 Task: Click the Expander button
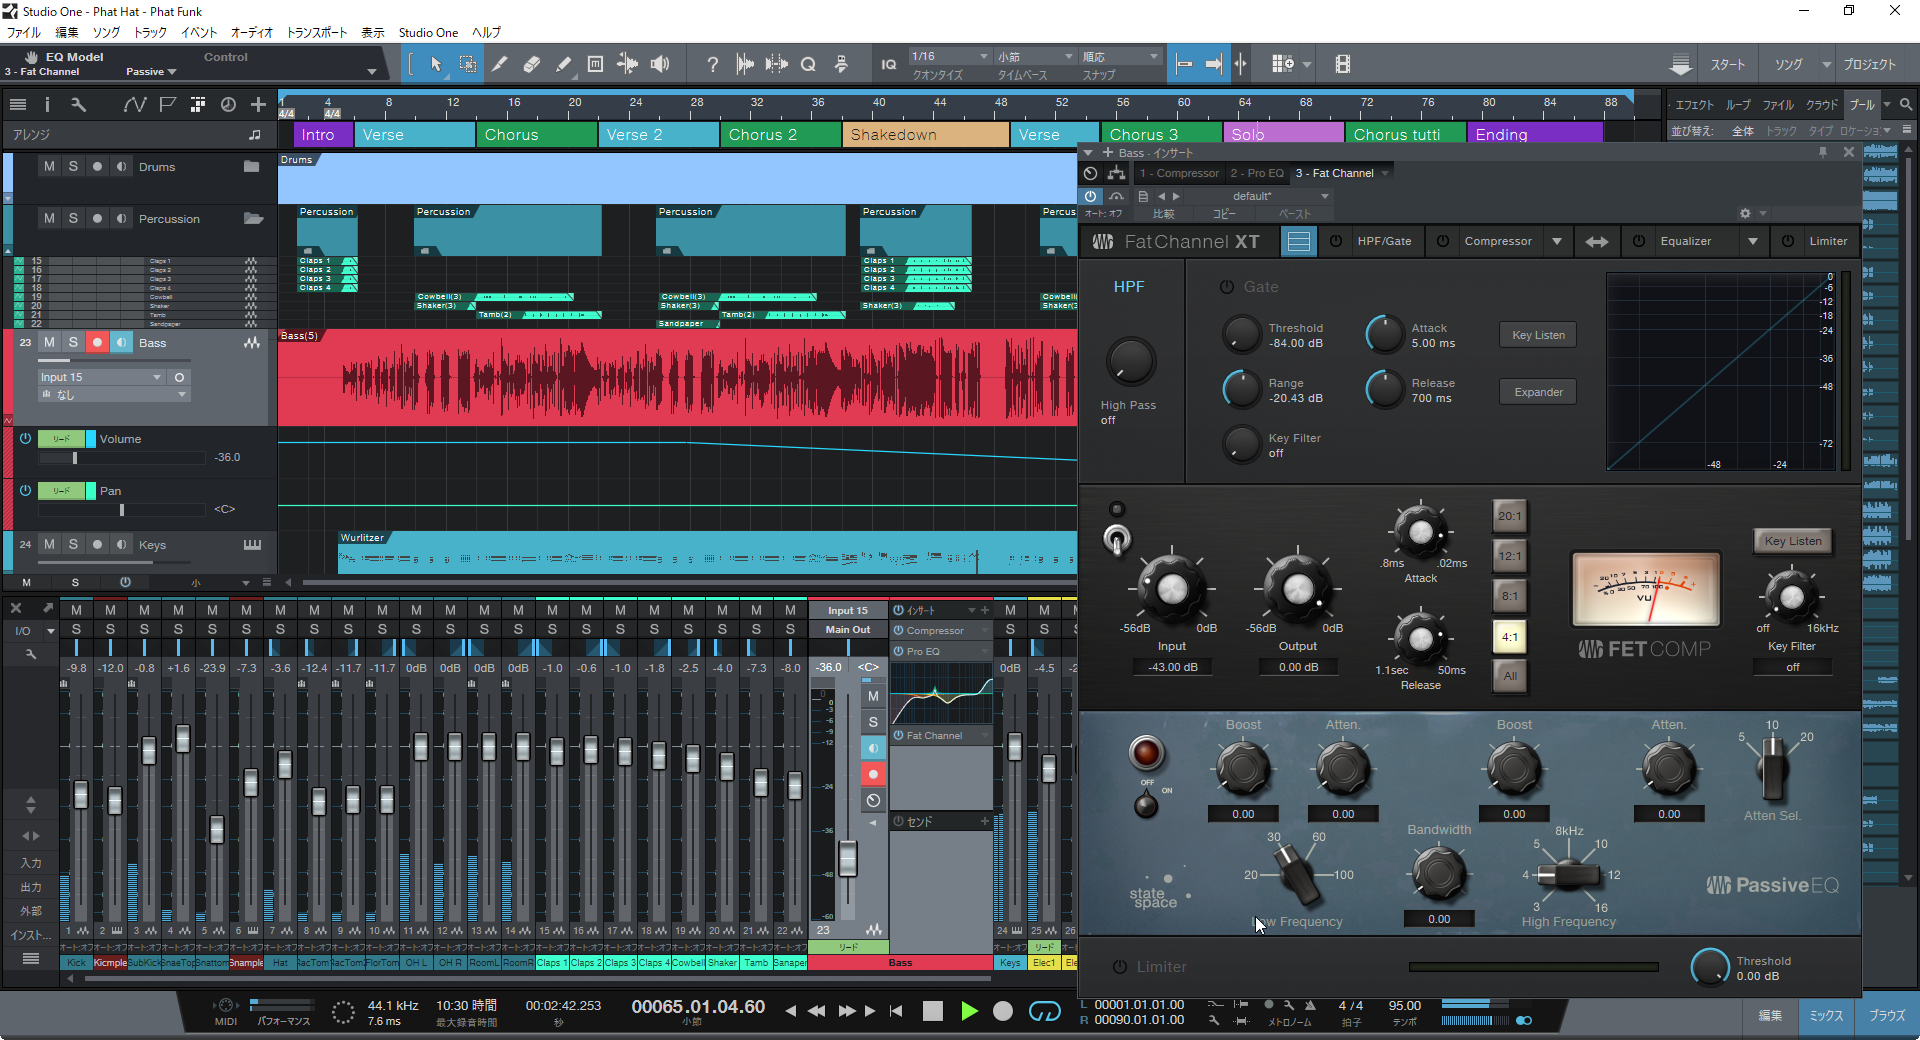coord(1538,392)
